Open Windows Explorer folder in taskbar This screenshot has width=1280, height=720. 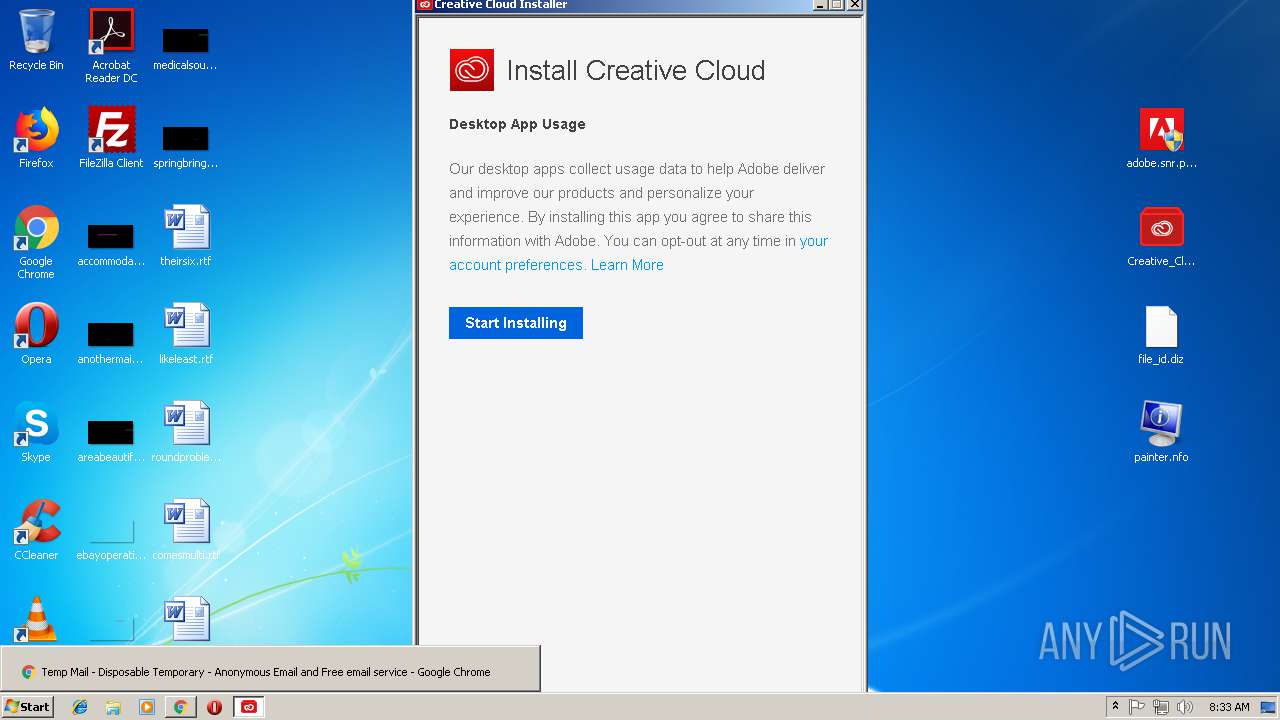113,707
